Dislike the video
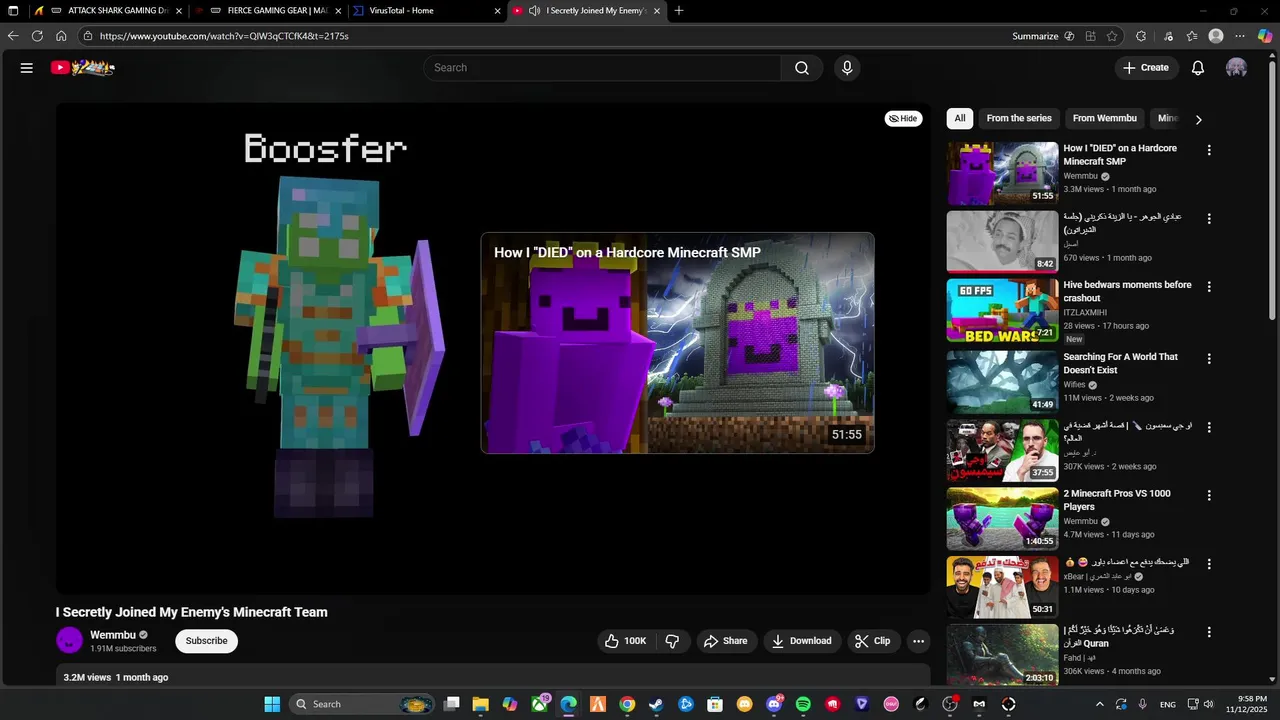This screenshot has height=720, width=1280. point(672,641)
